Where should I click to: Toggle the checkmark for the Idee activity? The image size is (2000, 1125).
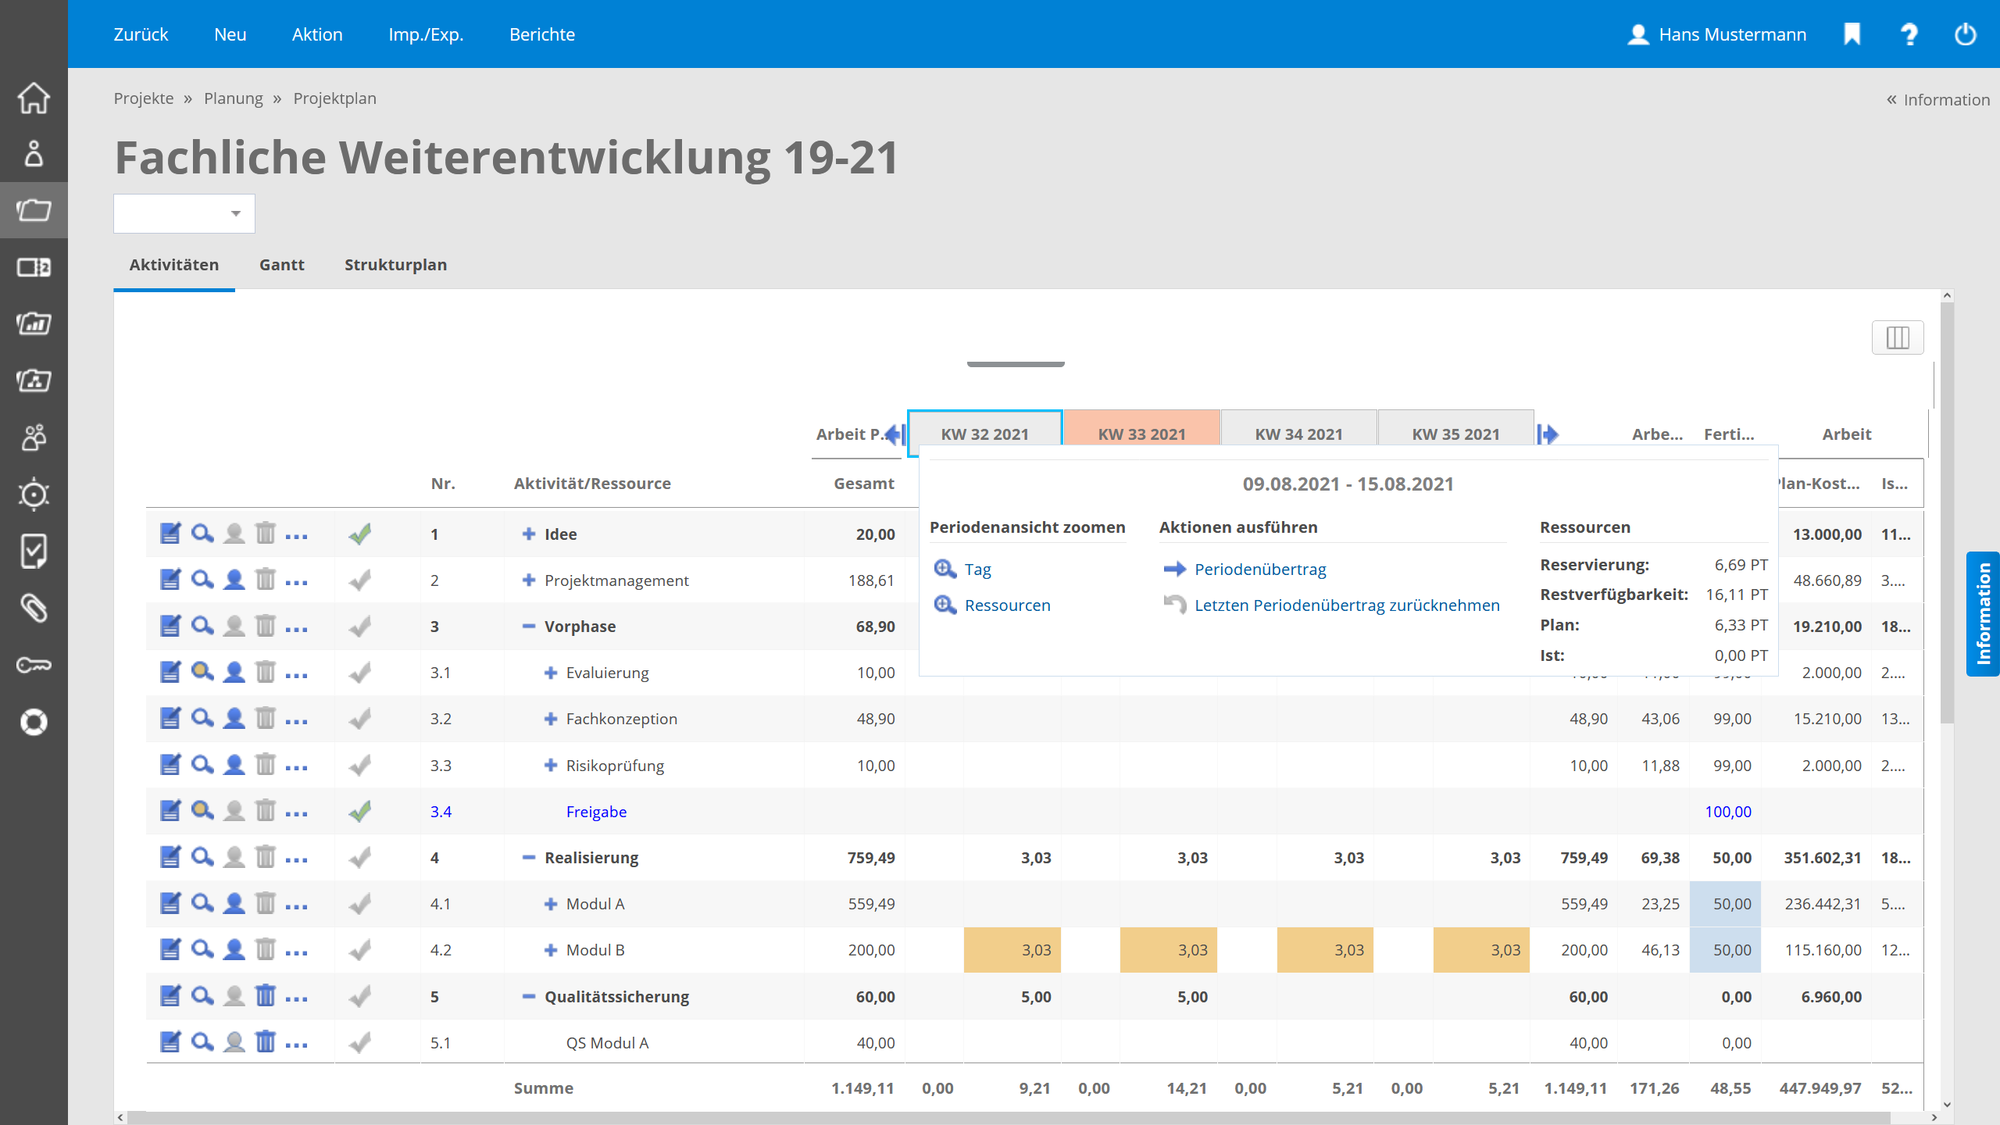(360, 534)
